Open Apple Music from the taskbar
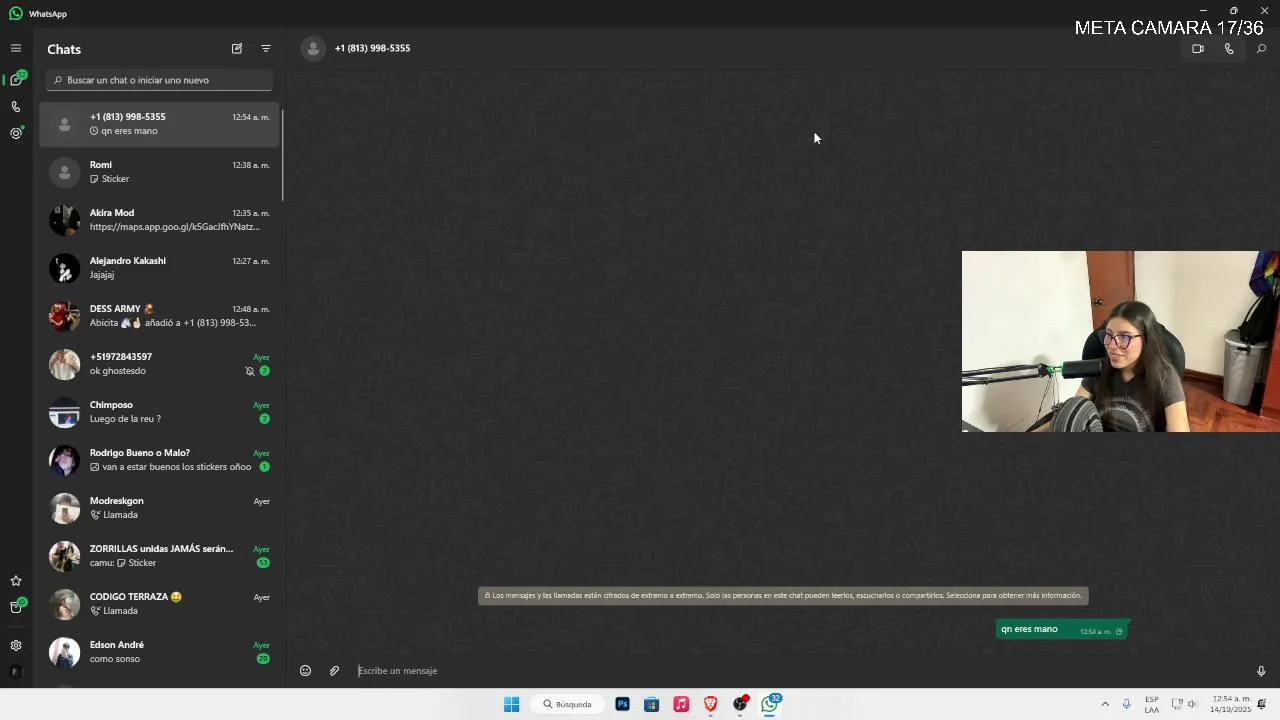The width and height of the screenshot is (1280, 720). [681, 704]
